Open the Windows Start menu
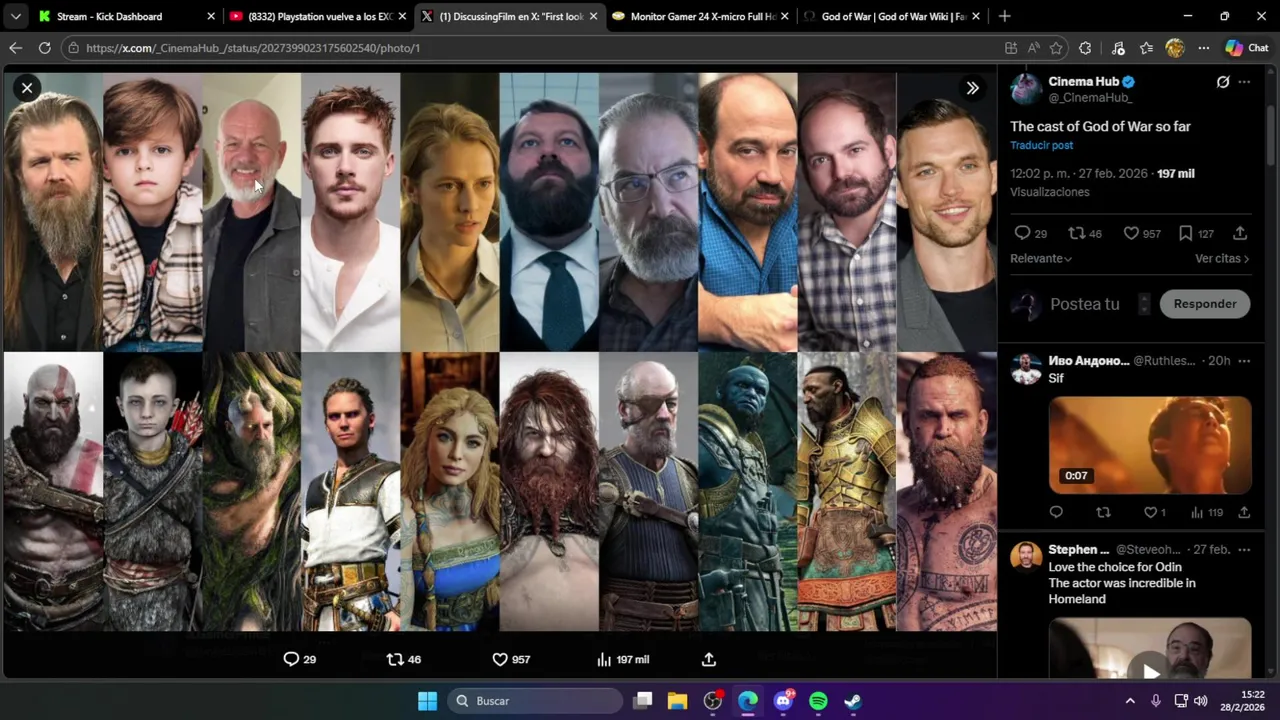The width and height of the screenshot is (1280, 720). click(x=427, y=701)
